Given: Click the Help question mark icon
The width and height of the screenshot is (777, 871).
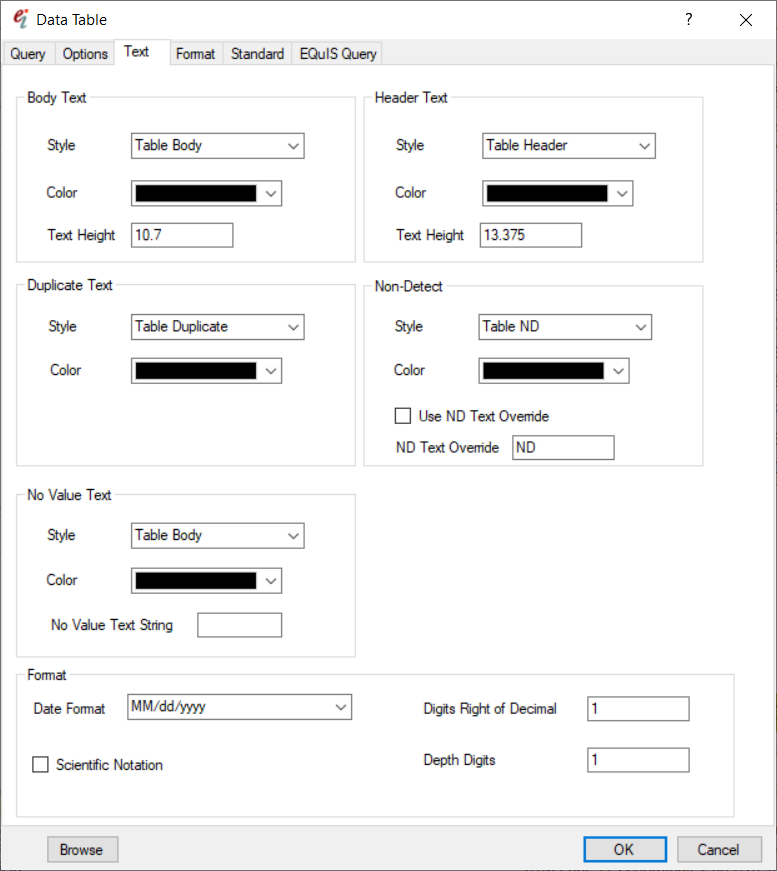Looking at the screenshot, I should (x=688, y=20).
